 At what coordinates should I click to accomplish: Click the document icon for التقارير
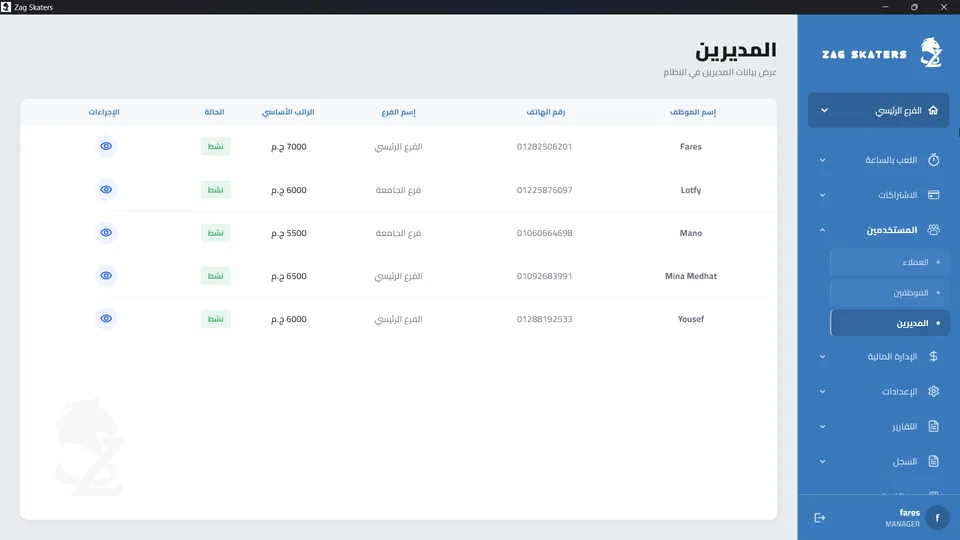(933, 426)
